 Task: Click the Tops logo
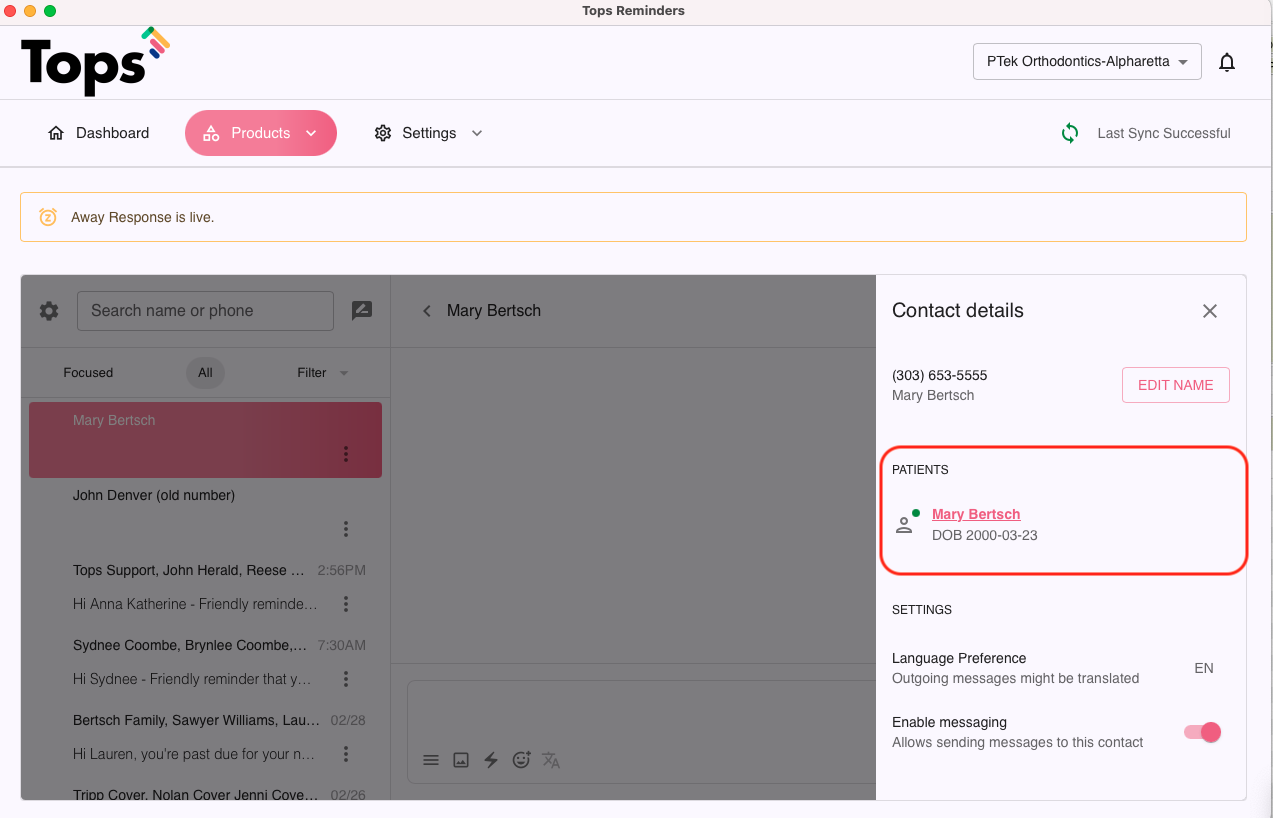coord(95,62)
